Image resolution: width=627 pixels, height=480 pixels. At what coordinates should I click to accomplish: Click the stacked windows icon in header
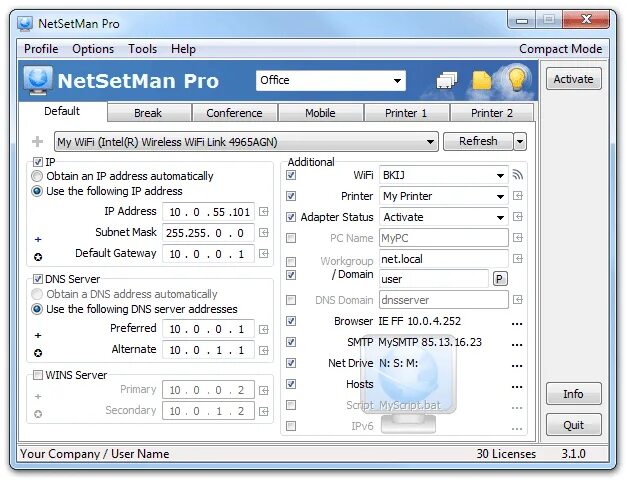point(447,80)
